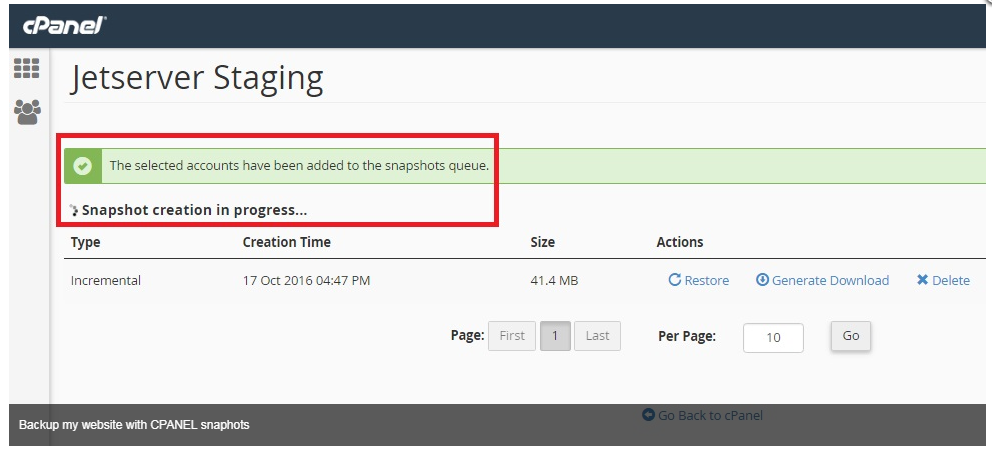The width and height of the screenshot is (992, 454).
Task: Click the cPanel logo in header
Action: pos(64,26)
